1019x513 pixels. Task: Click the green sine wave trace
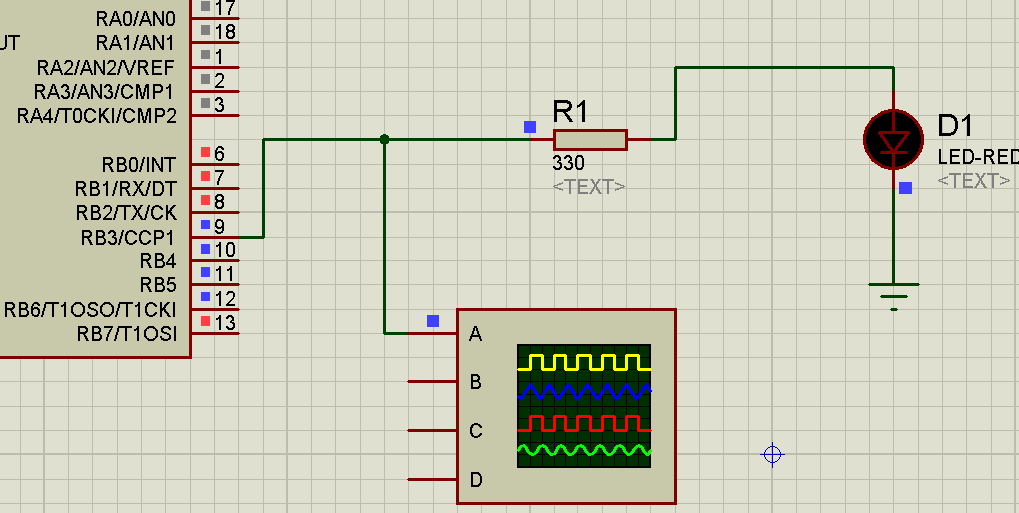click(x=584, y=450)
